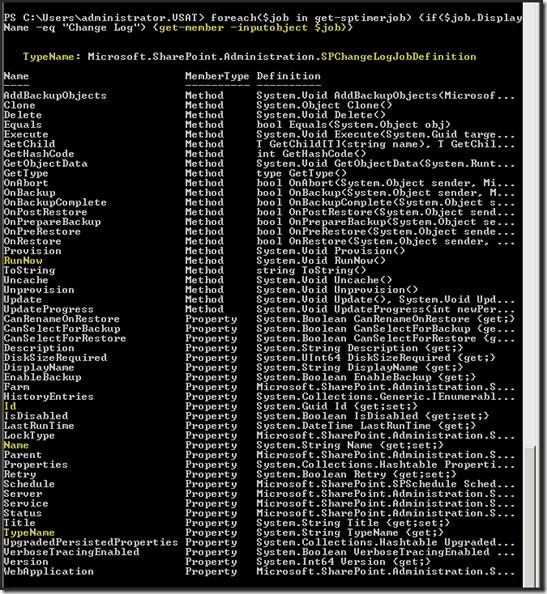Click the Unprovision method name
The width and height of the screenshot is (547, 594).
coord(39,290)
